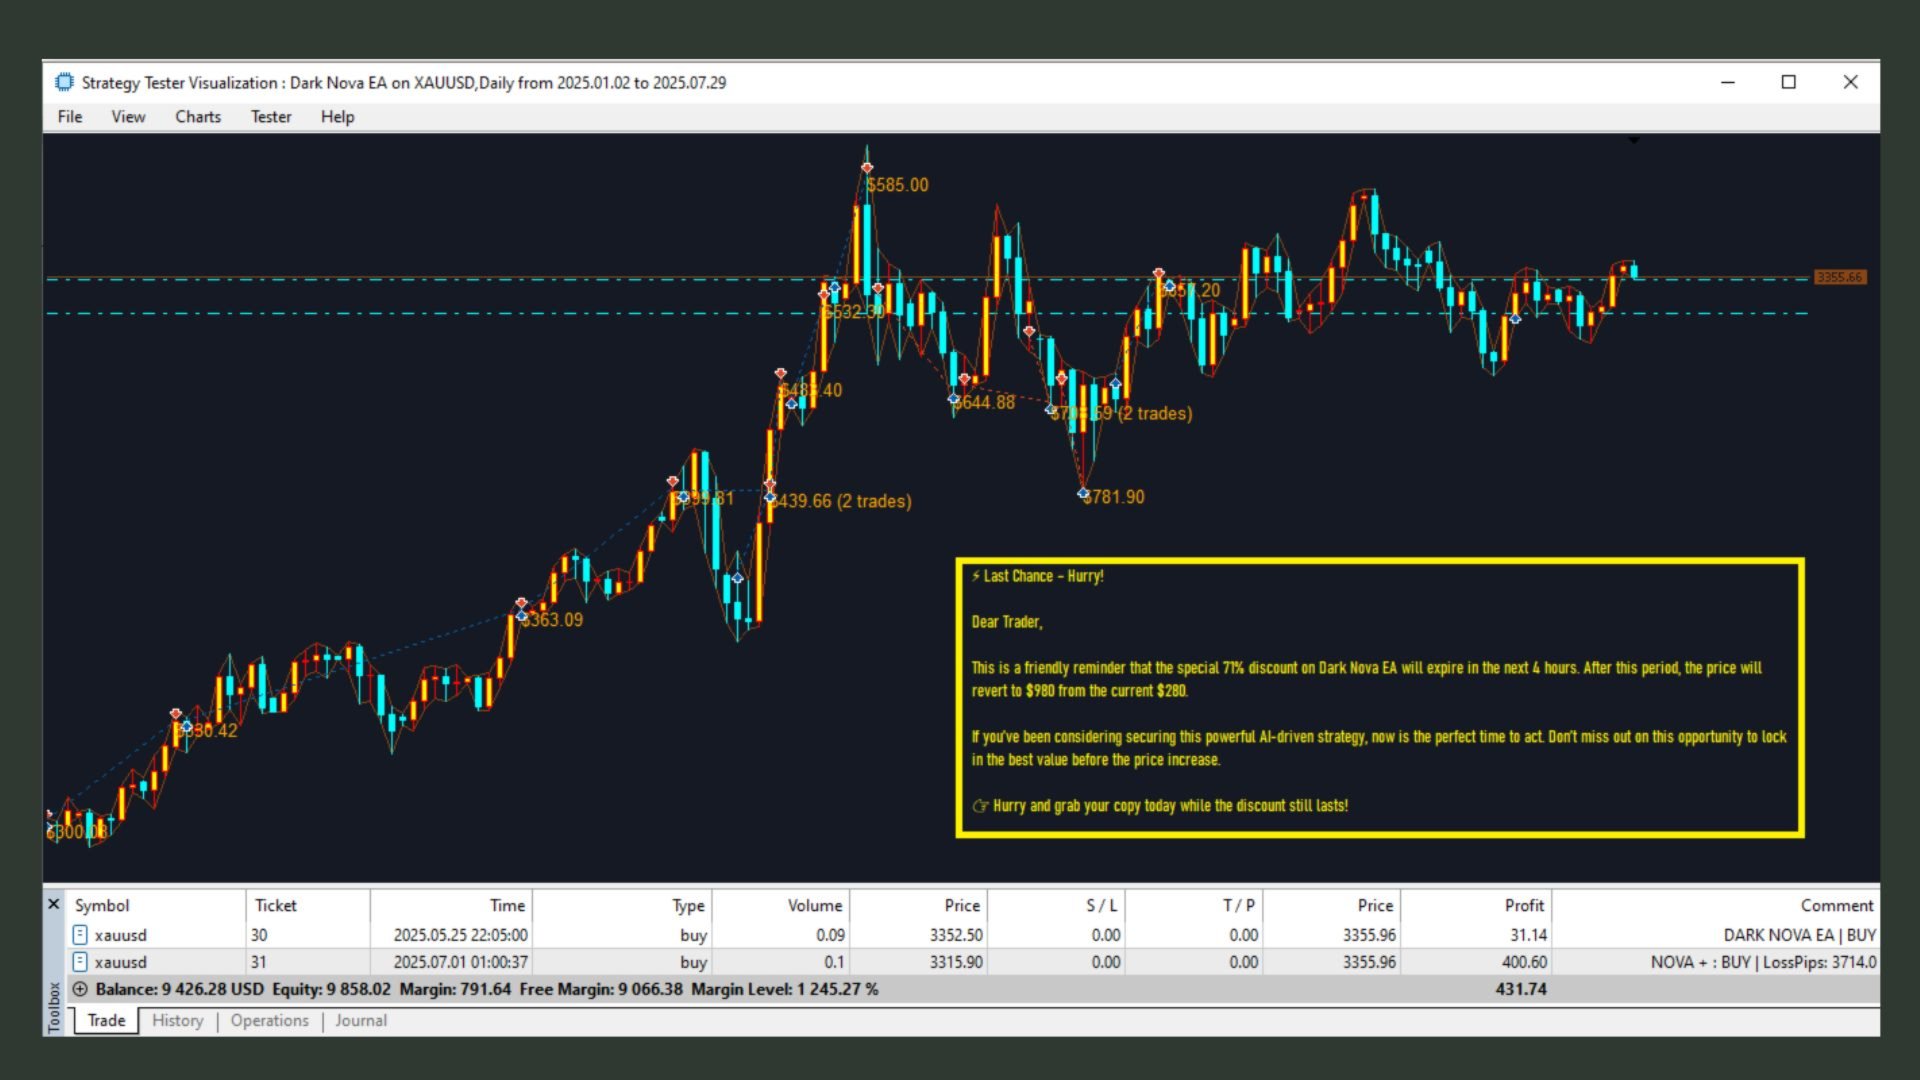
Task: Select the Trade tab
Action: point(106,1021)
